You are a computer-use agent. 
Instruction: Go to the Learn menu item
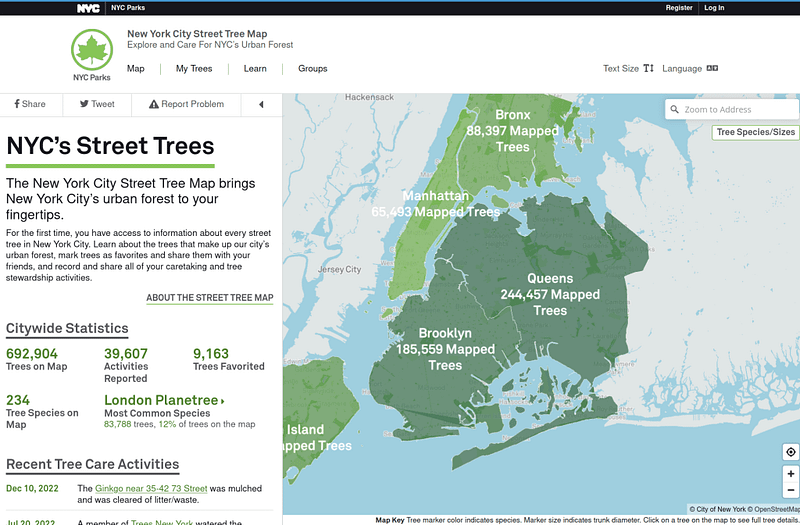255,68
